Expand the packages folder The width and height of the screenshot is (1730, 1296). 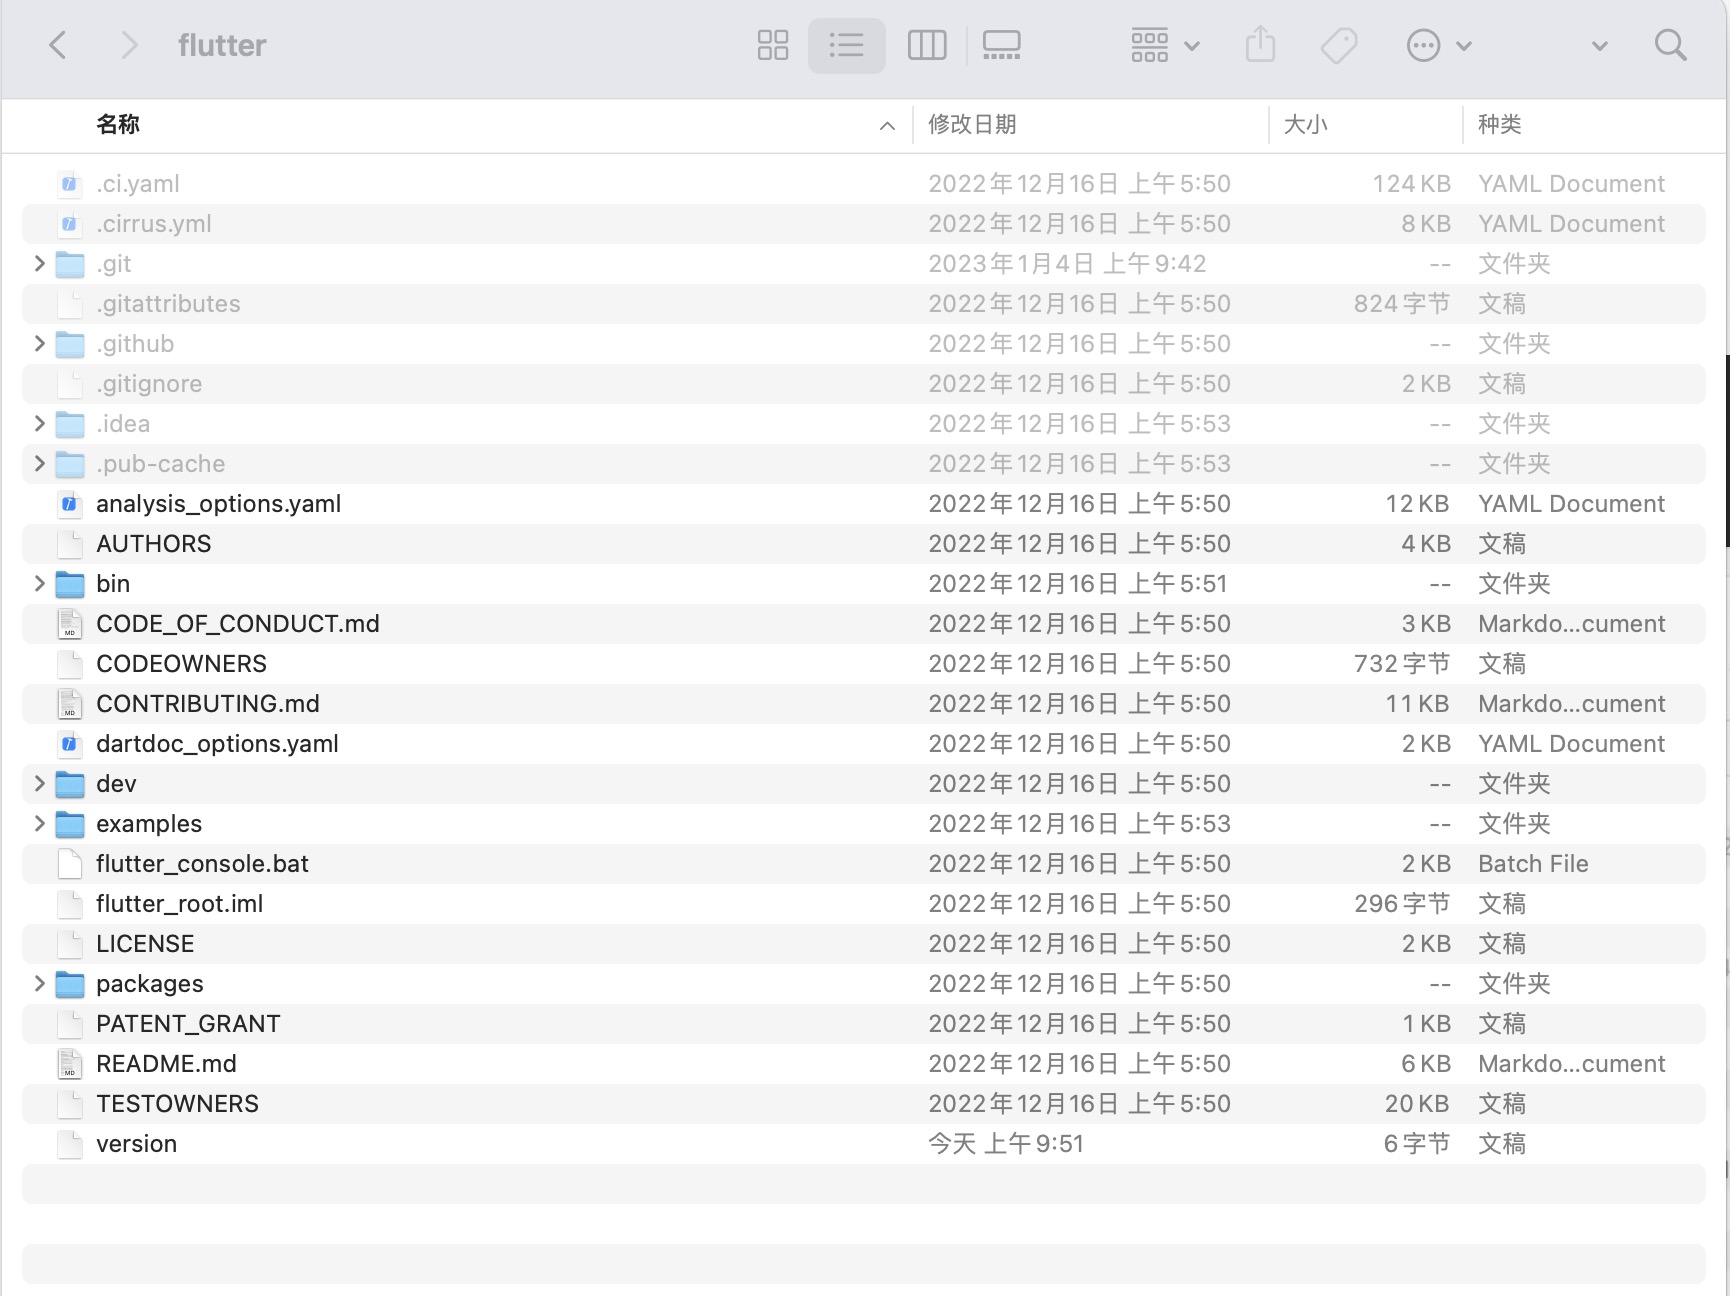(x=39, y=983)
